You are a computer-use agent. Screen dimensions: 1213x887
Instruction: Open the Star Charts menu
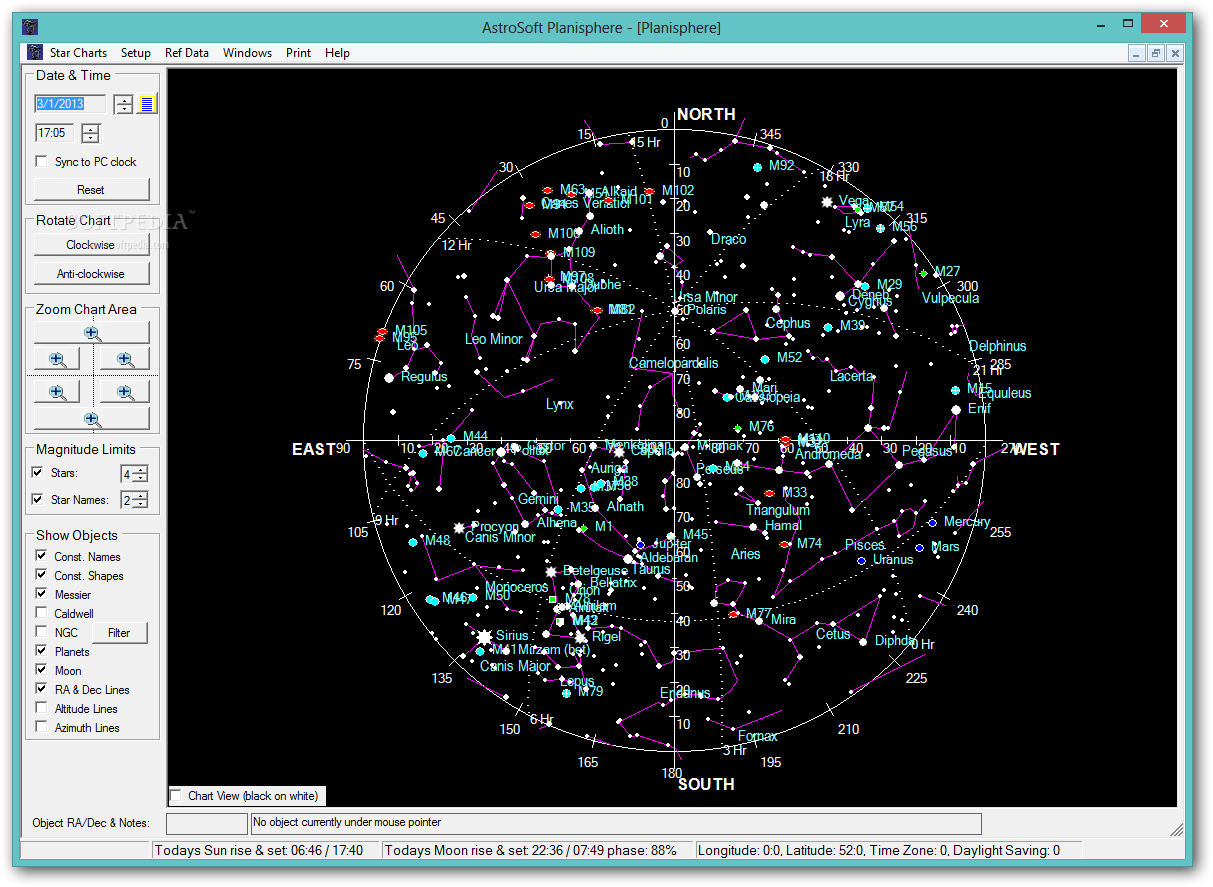[79, 53]
